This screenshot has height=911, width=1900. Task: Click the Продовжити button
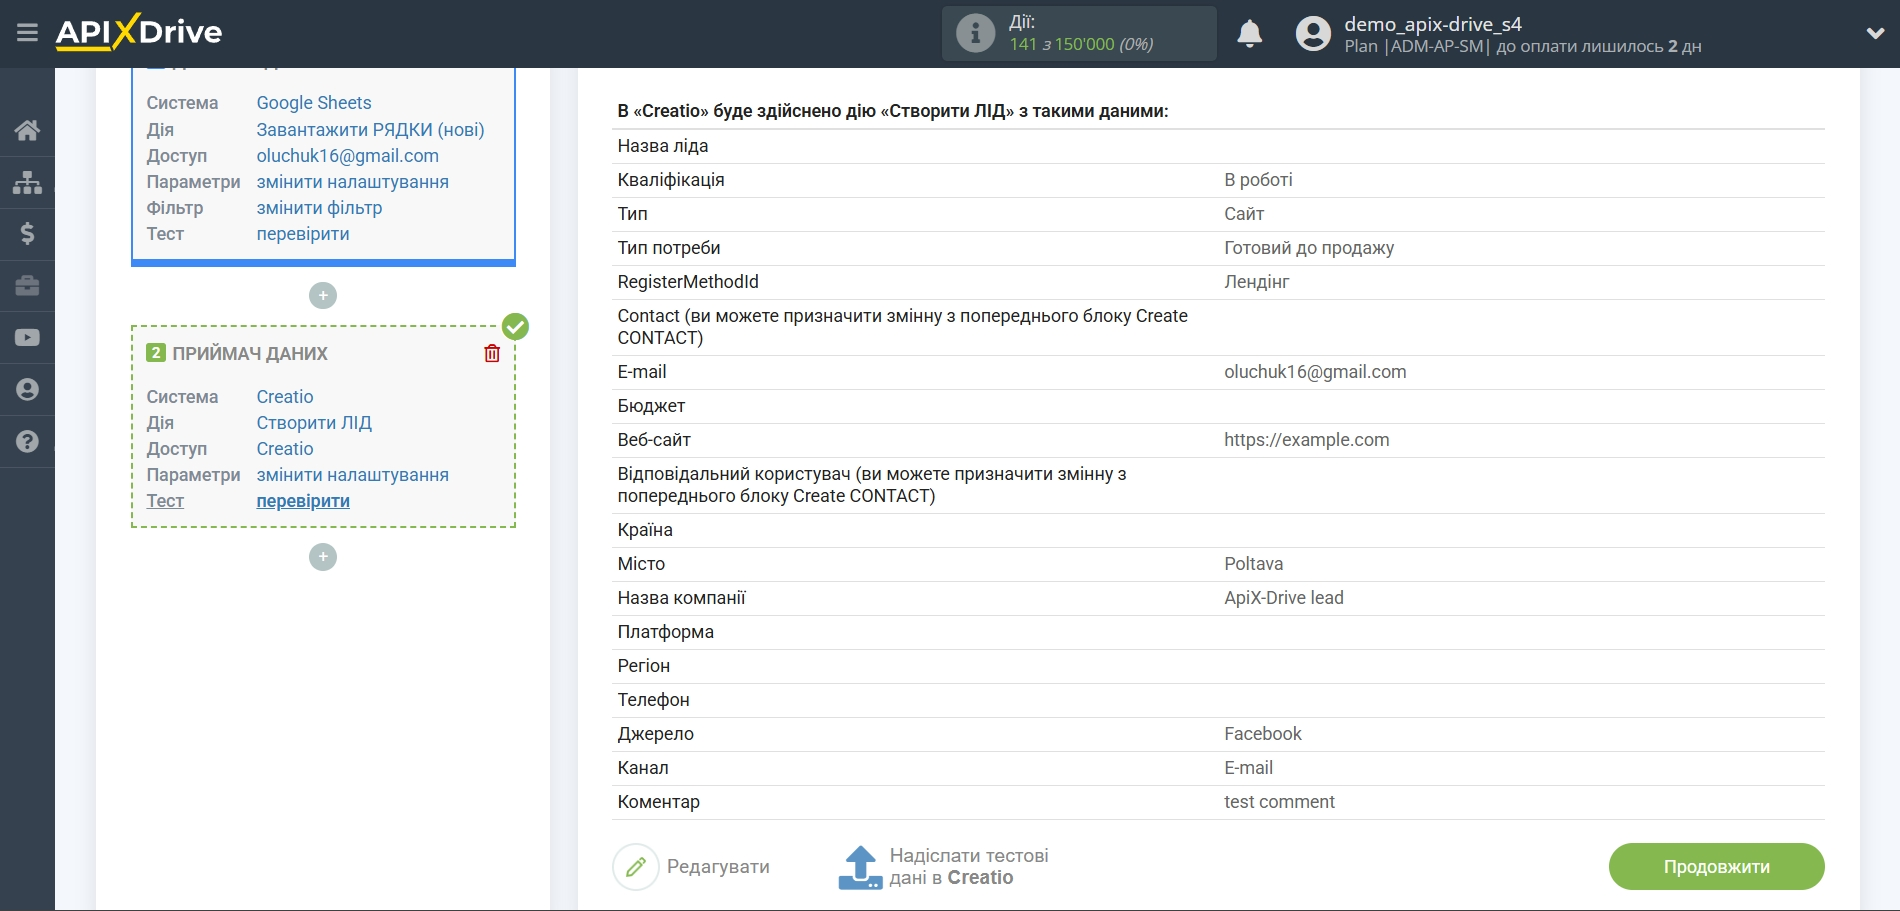1716,867
